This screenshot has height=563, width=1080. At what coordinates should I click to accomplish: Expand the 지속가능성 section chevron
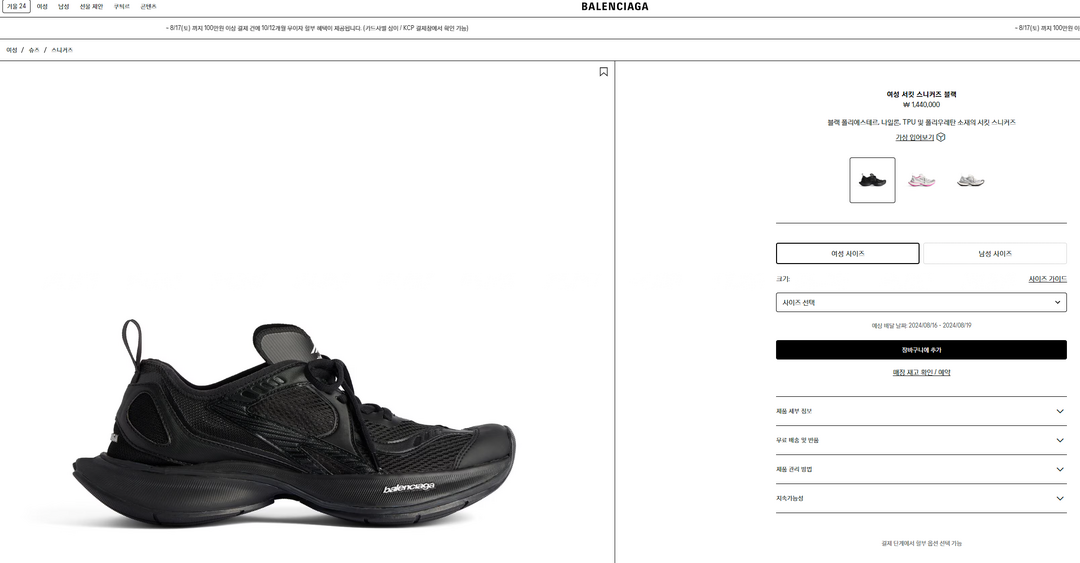(1059, 498)
